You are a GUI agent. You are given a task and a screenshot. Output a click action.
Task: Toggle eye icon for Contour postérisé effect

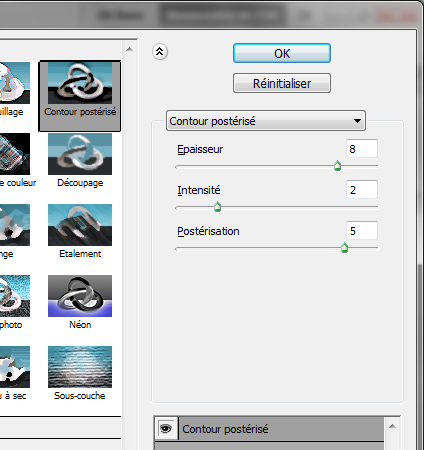click(x=166, y=428)
